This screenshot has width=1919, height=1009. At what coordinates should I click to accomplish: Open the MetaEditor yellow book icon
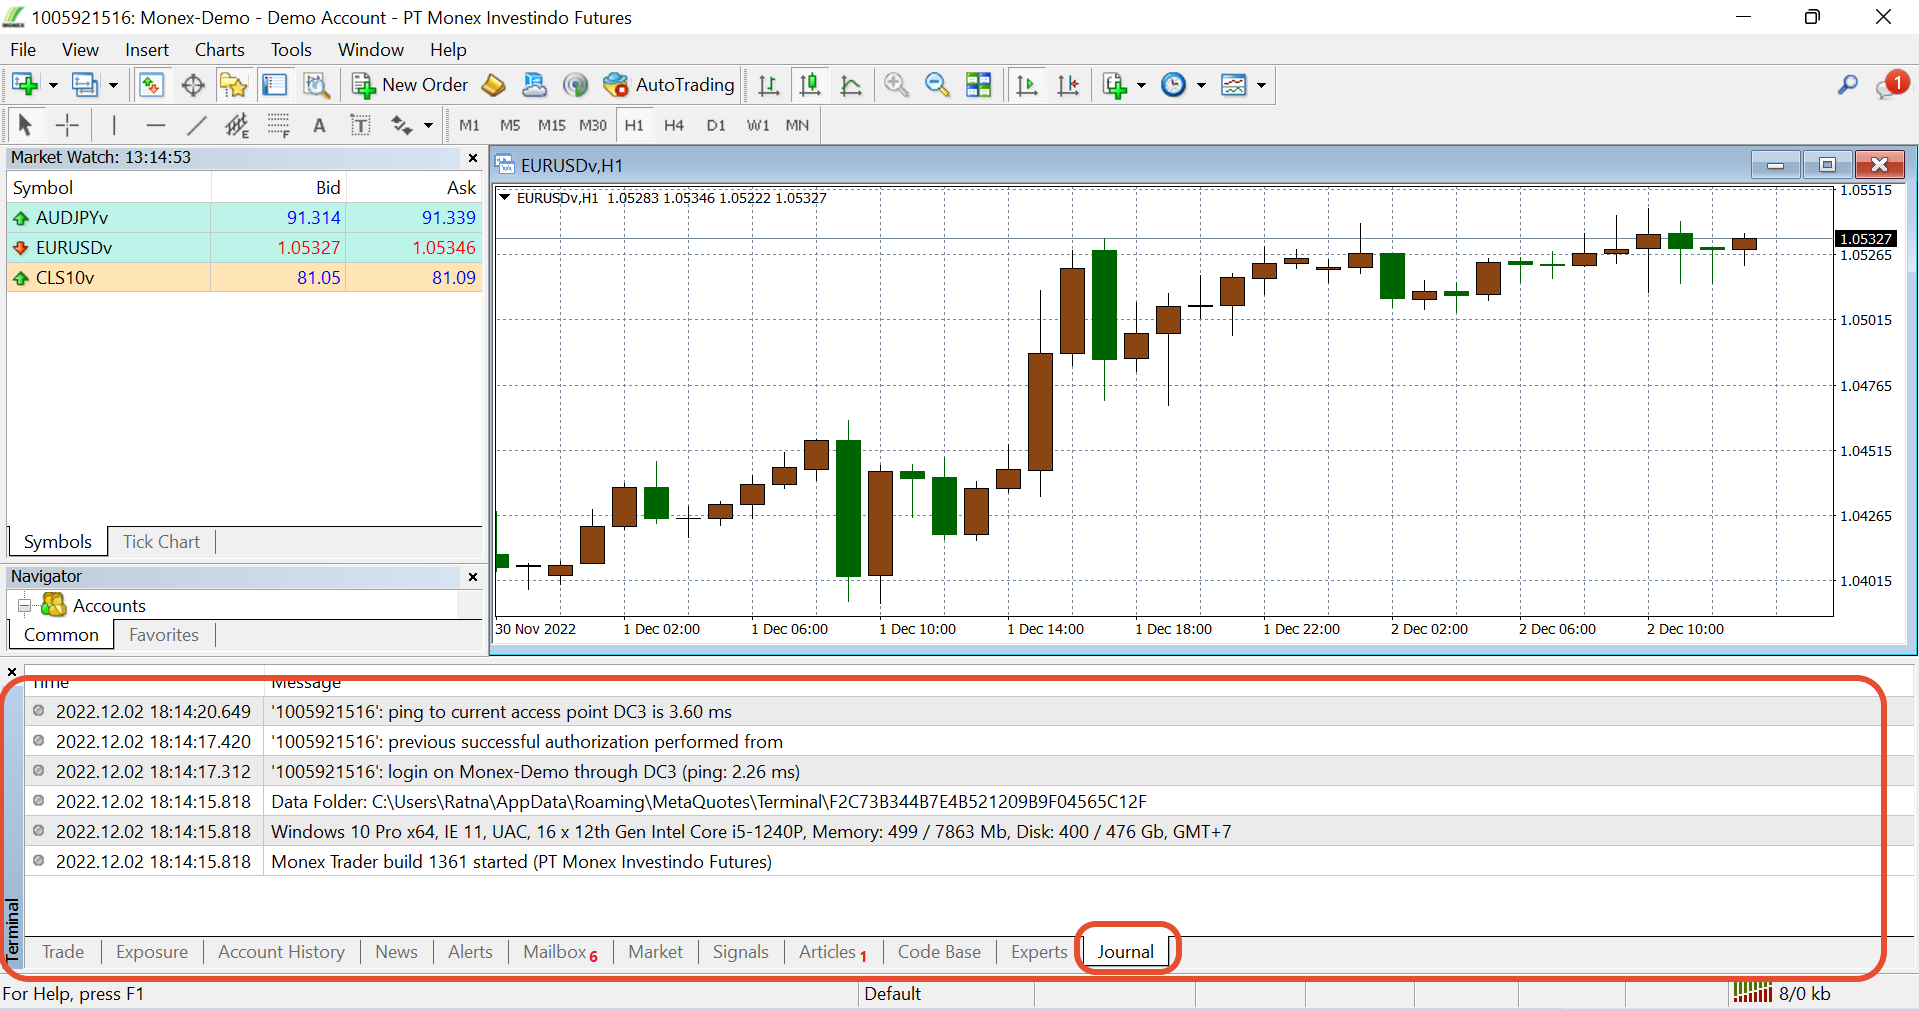[493, 85]
